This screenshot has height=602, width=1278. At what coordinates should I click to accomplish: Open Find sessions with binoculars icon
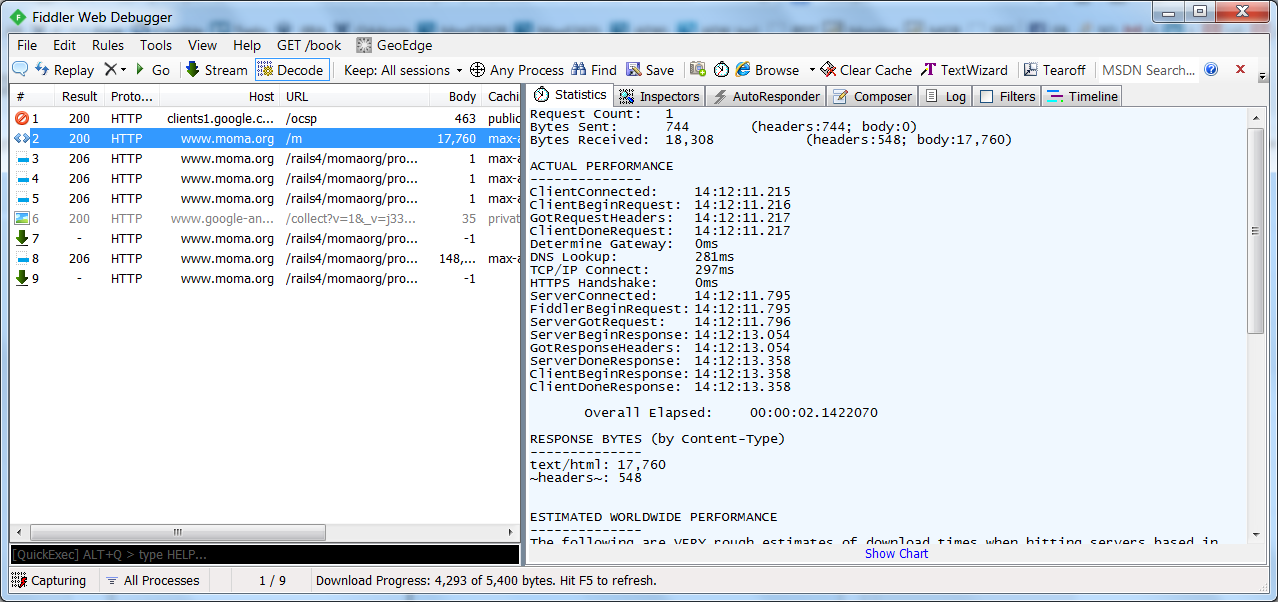[594, 70]
